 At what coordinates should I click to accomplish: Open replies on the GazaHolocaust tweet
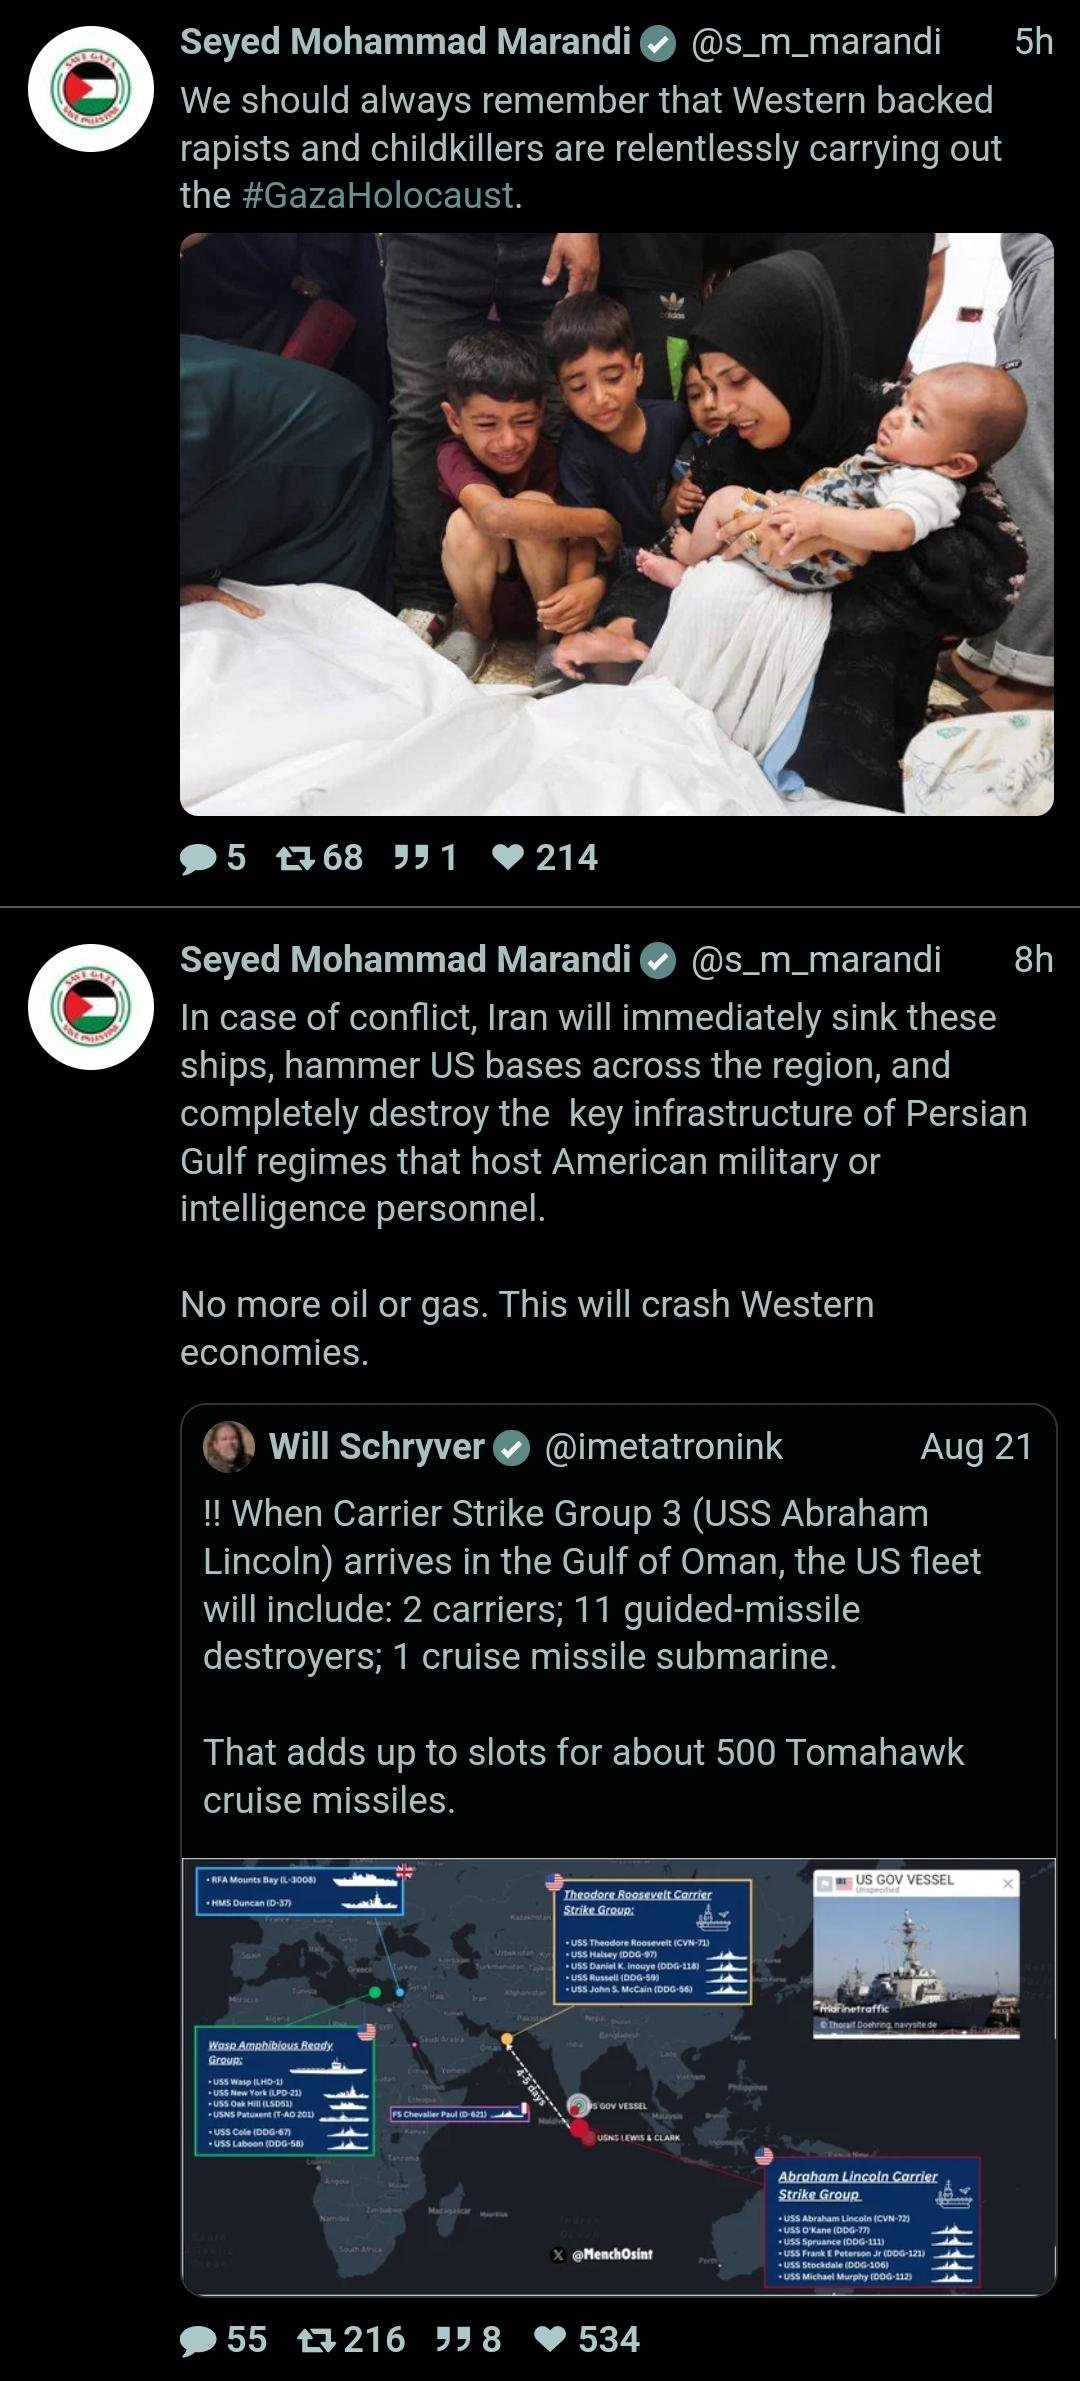tap(212, 858)
